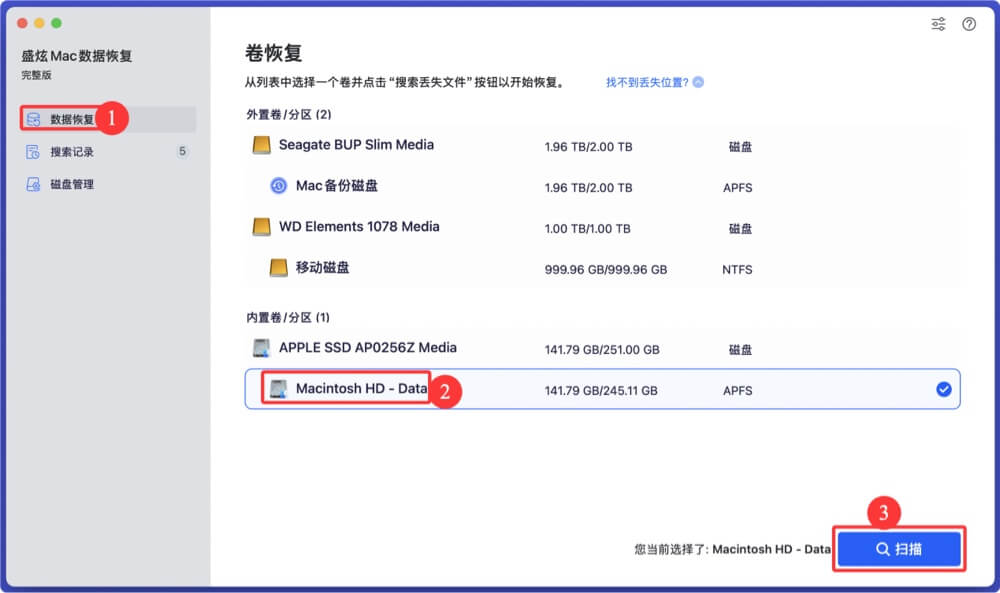Click the Mac 备份磁盘 volume icon
The width and height of the screenshot is (1000, 593).
click(x=277, y=186)
